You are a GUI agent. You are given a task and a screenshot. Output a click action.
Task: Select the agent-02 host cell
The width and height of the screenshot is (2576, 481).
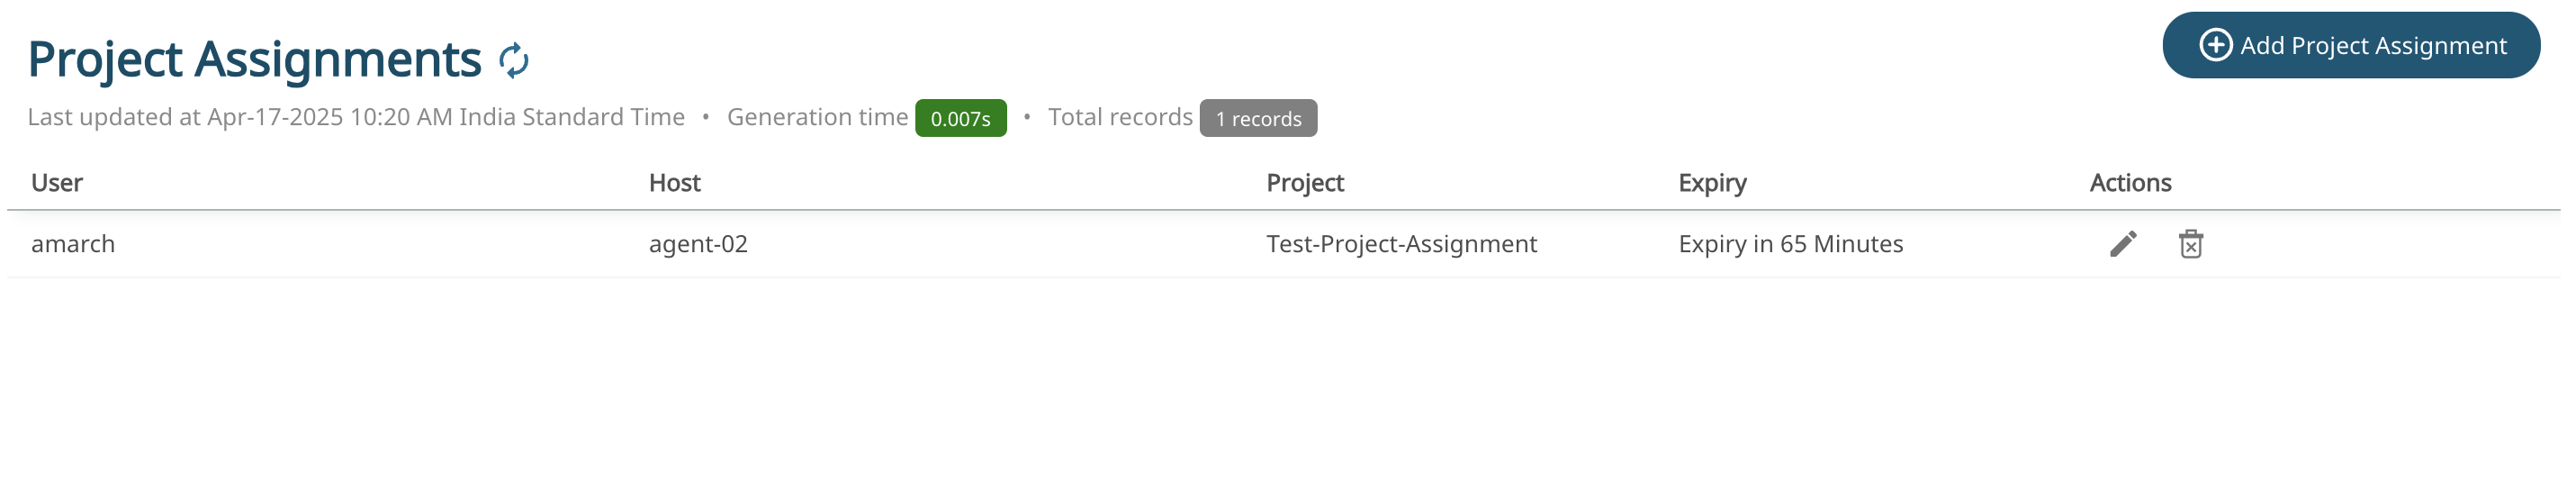(698, 244)
